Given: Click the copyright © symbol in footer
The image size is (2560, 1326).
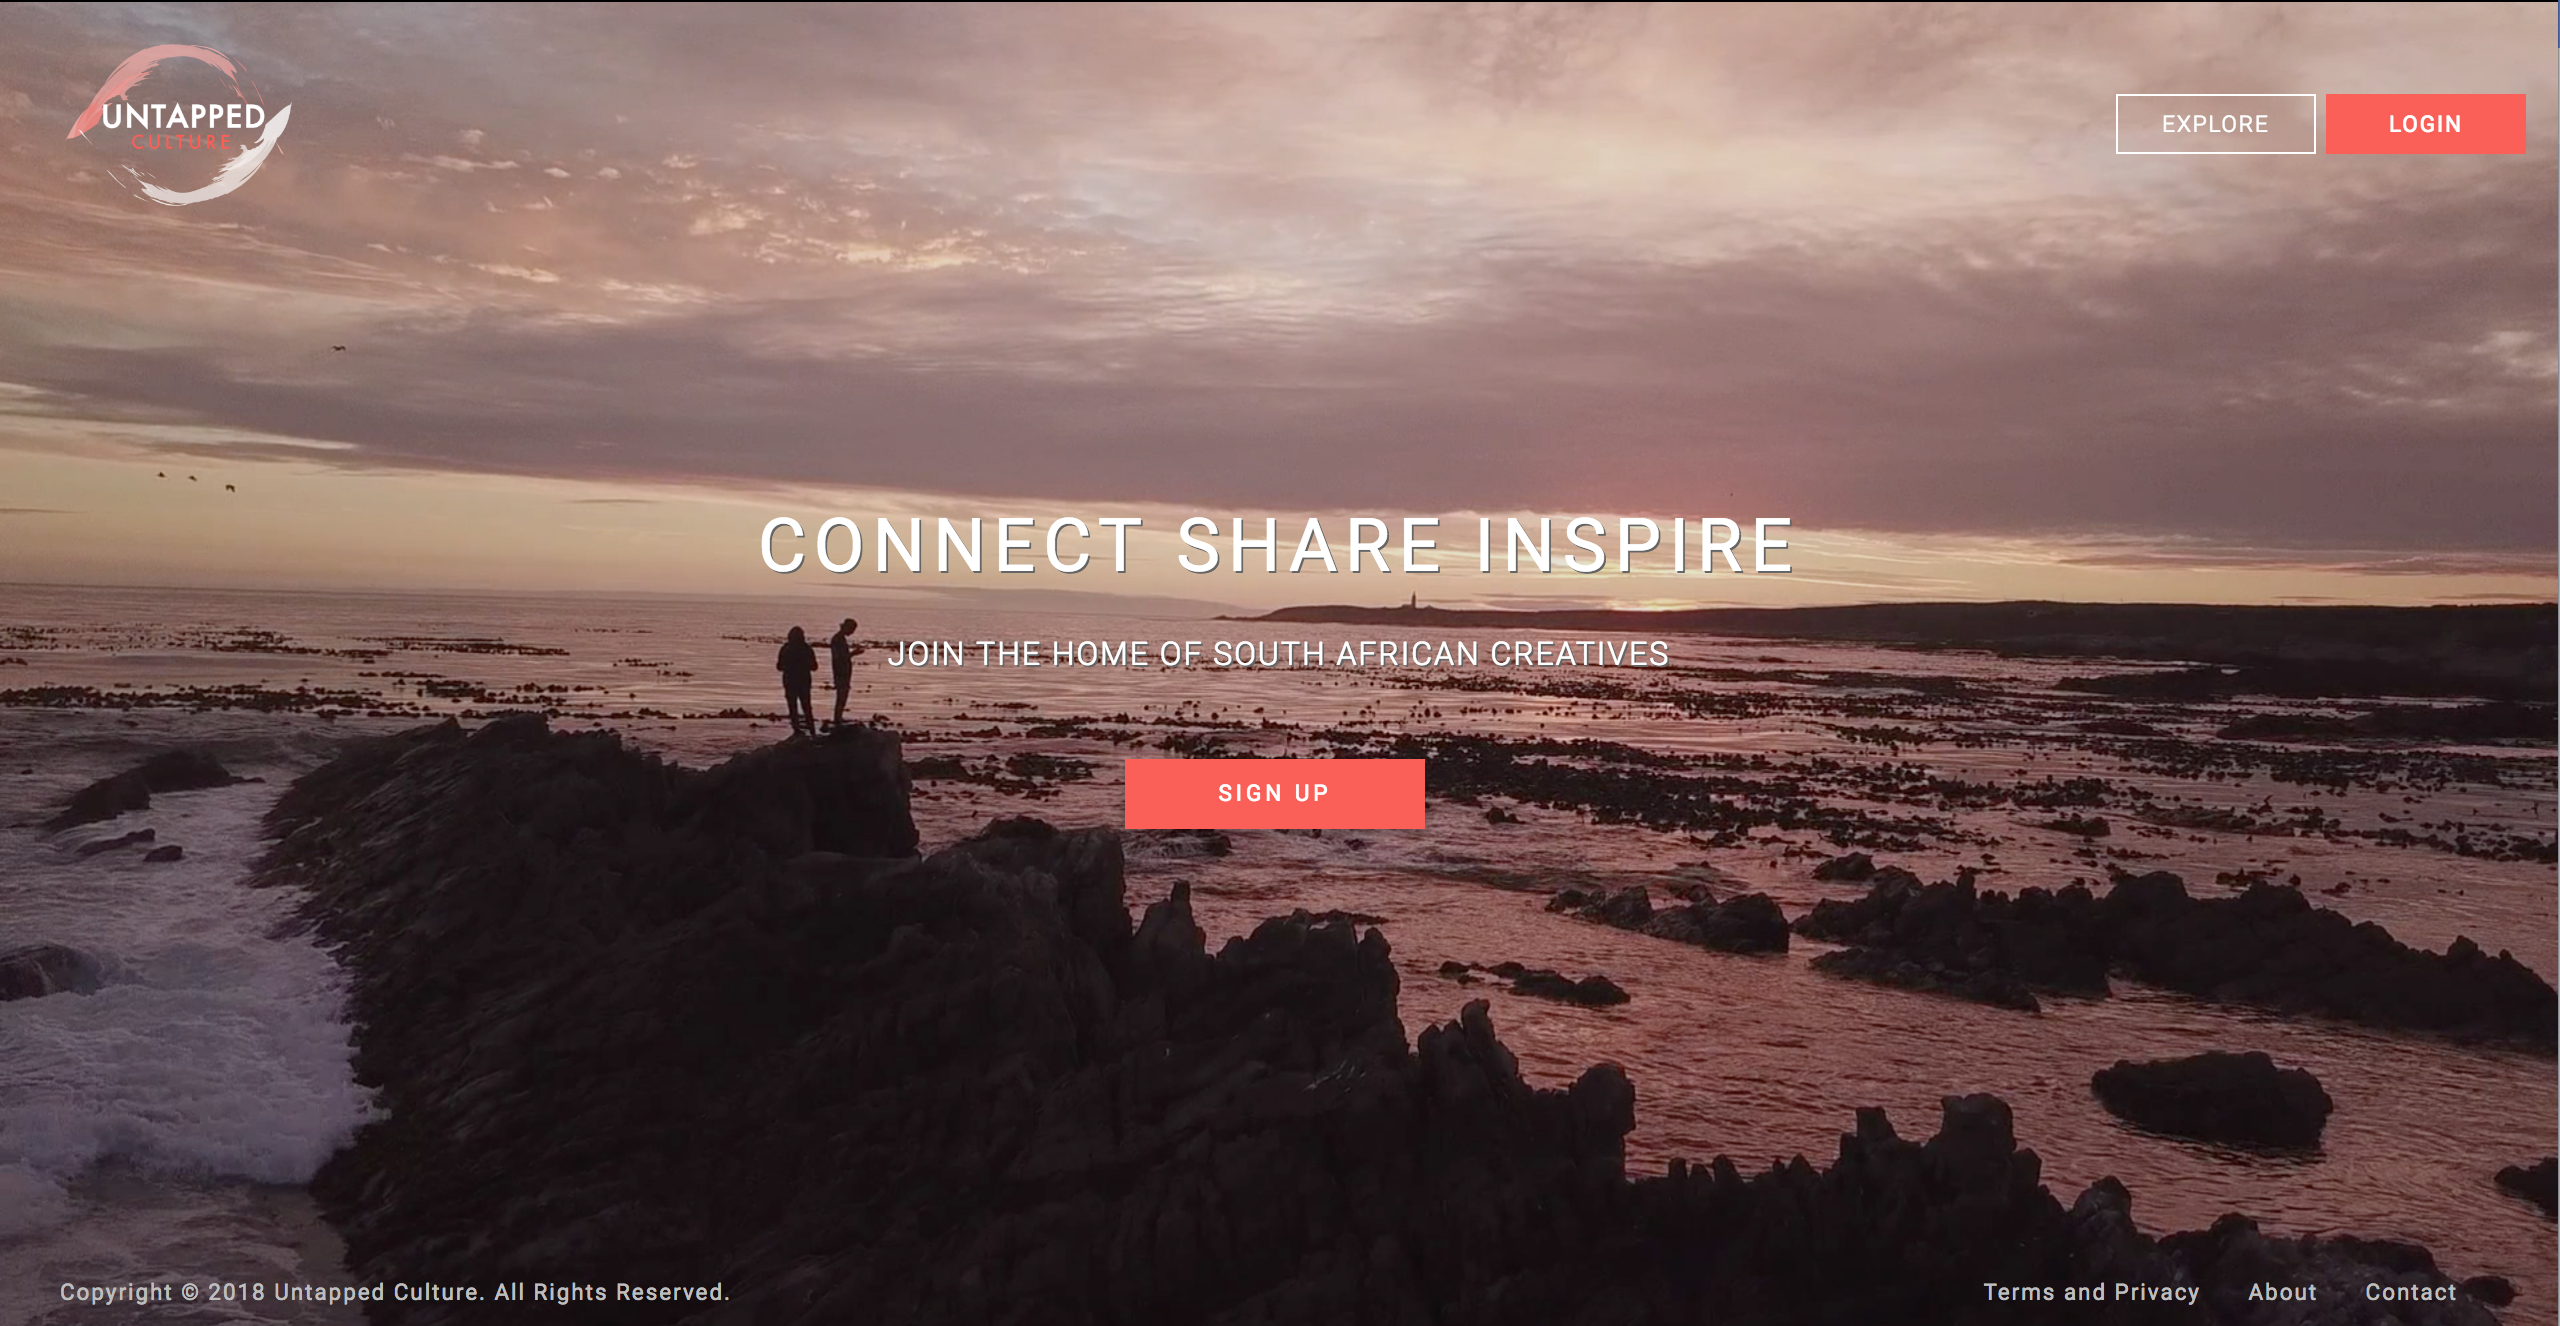Looking at the screenshot, I should [x=190, y=1292].
